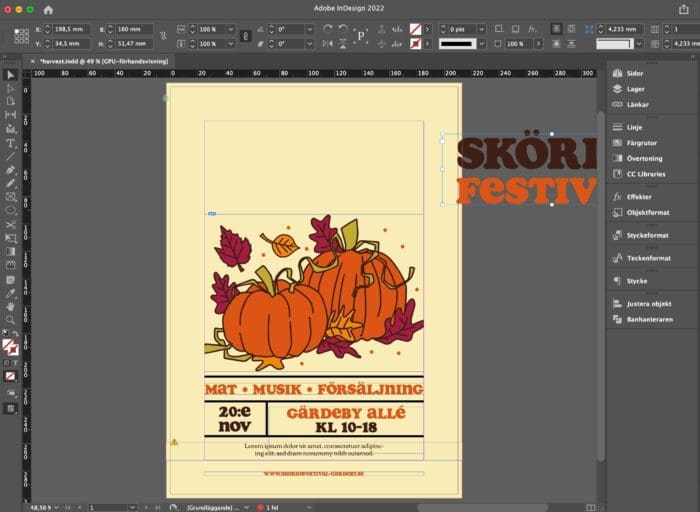
Task: Select the Note tool
Action: [x=10, y=280]
